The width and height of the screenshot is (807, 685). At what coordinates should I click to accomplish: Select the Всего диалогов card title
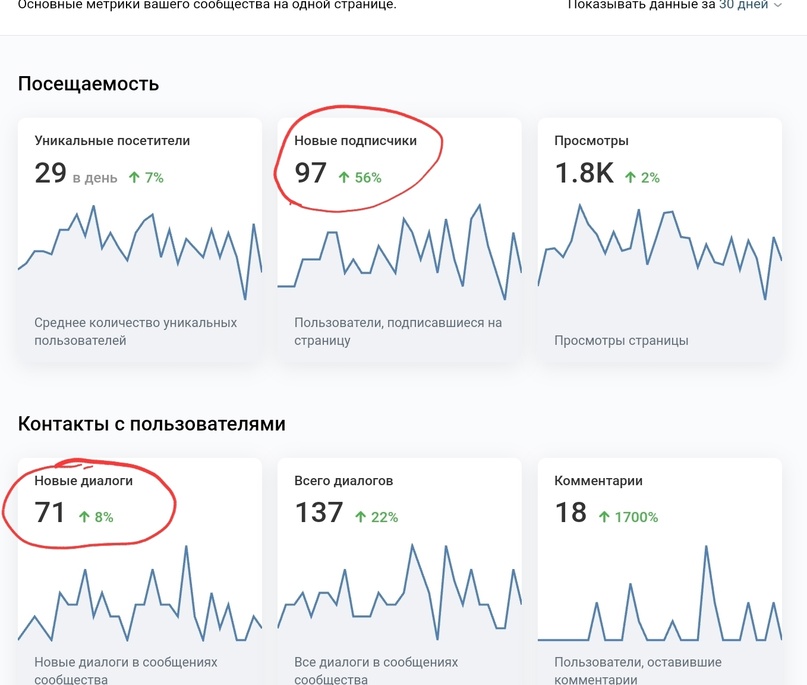[343, 481]
